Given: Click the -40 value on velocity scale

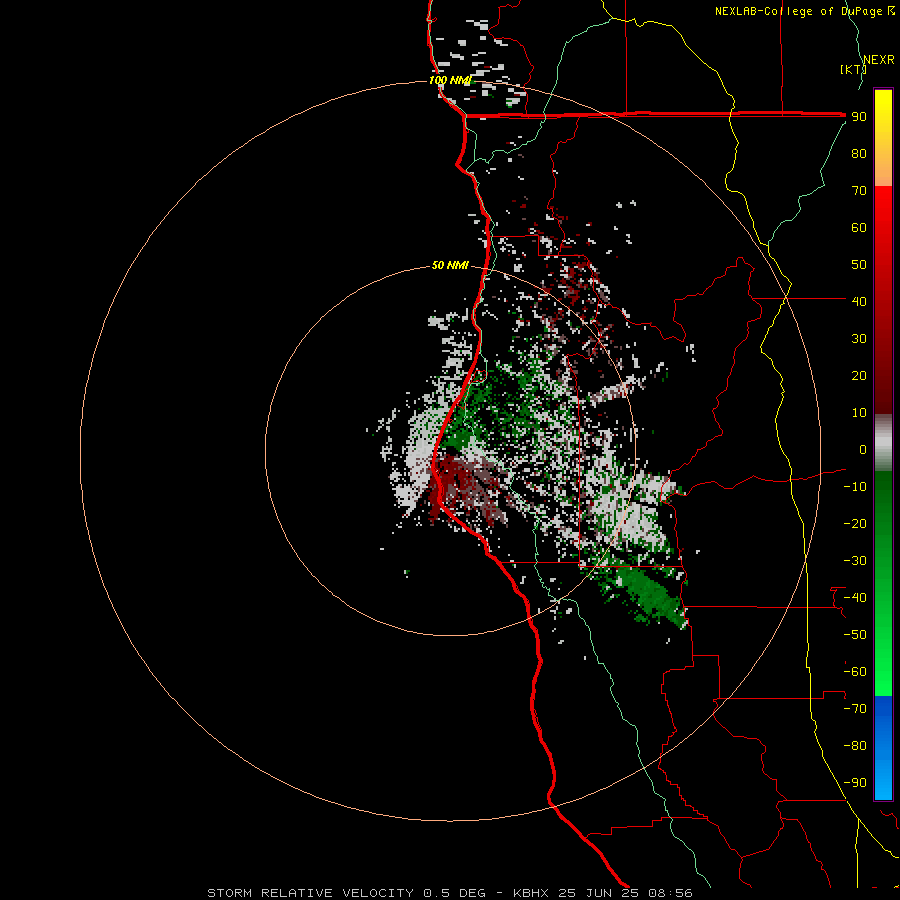Looking at the screenshot, I should tap(855, 598).
